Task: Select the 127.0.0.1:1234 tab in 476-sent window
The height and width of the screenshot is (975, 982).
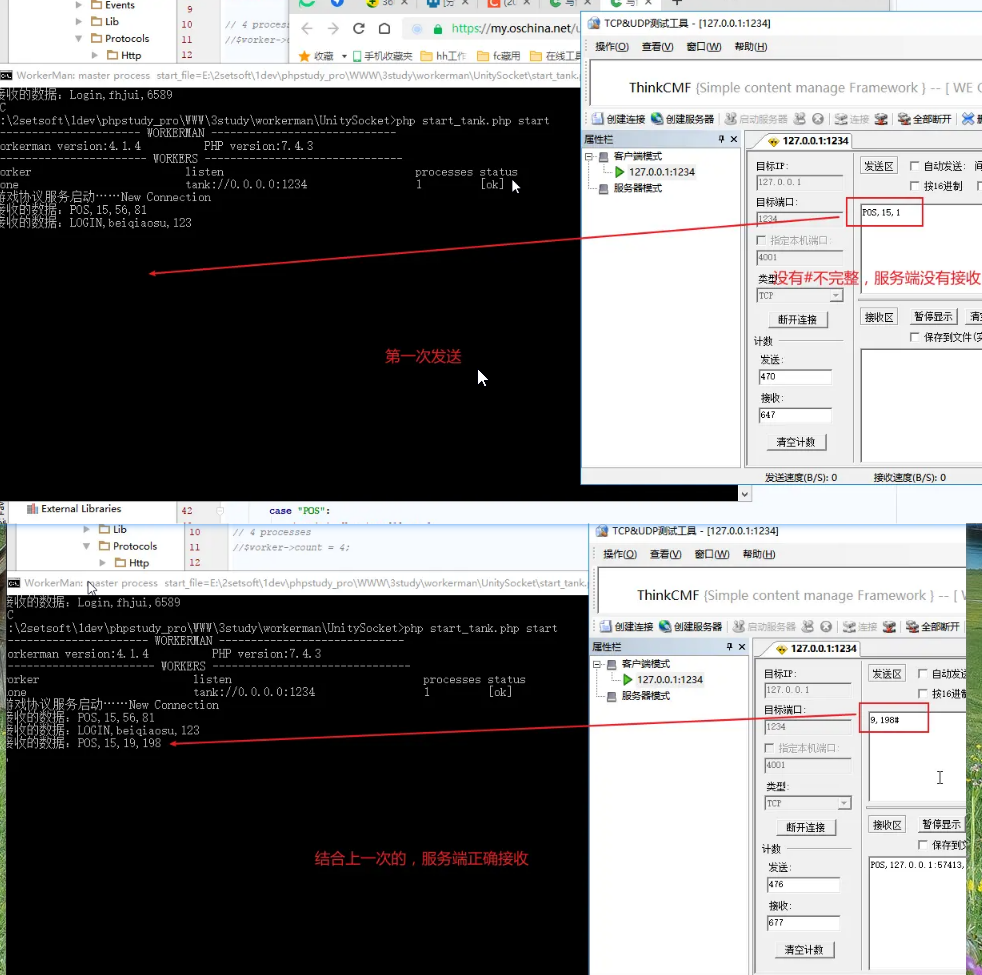Action: point(816,649)
